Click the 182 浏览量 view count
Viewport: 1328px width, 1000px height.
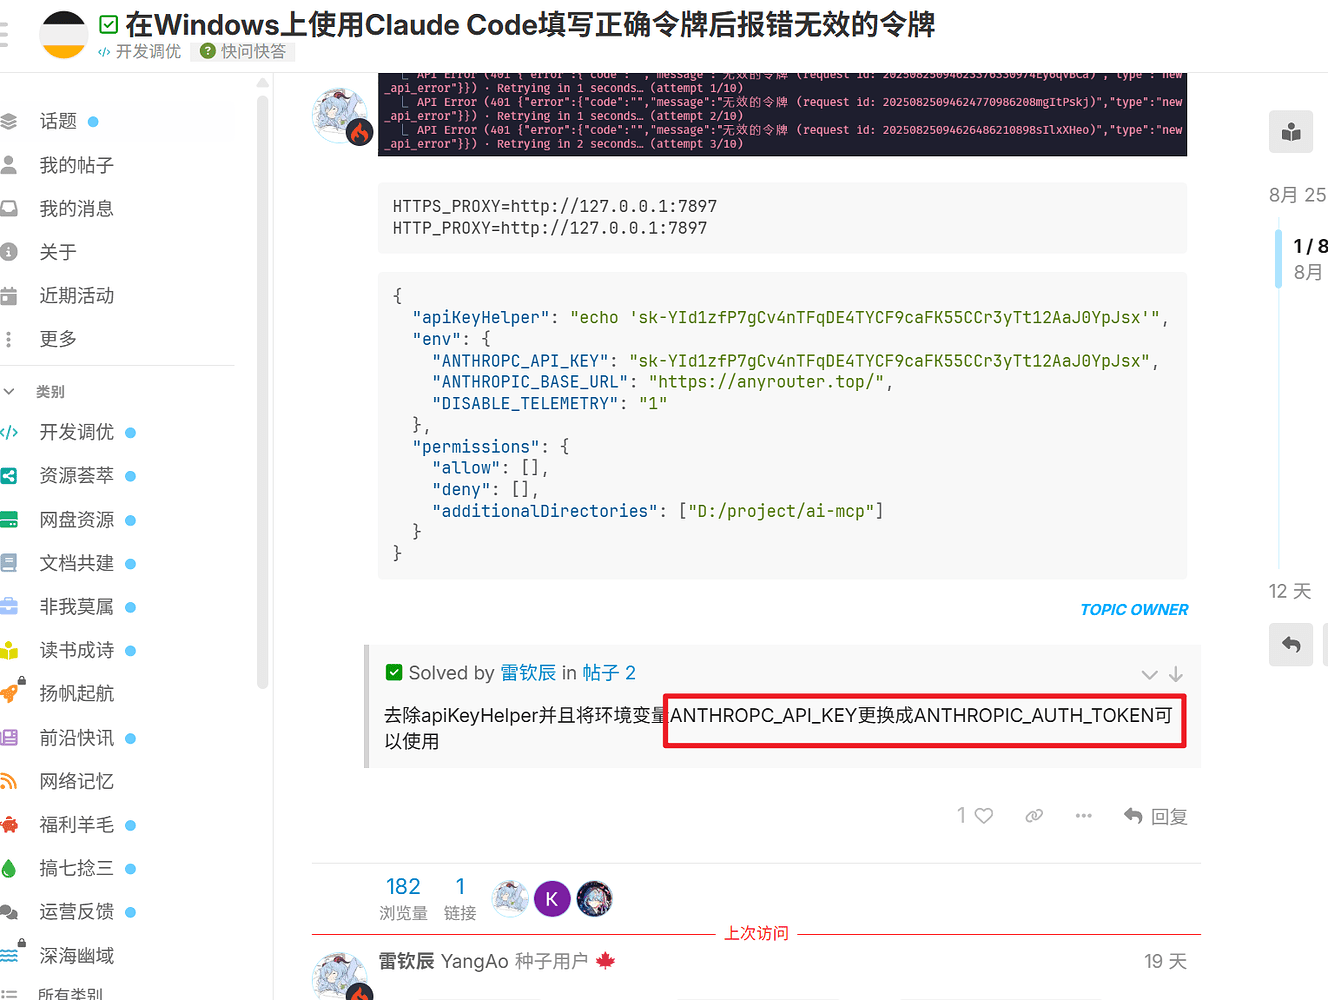click(403, 898)
